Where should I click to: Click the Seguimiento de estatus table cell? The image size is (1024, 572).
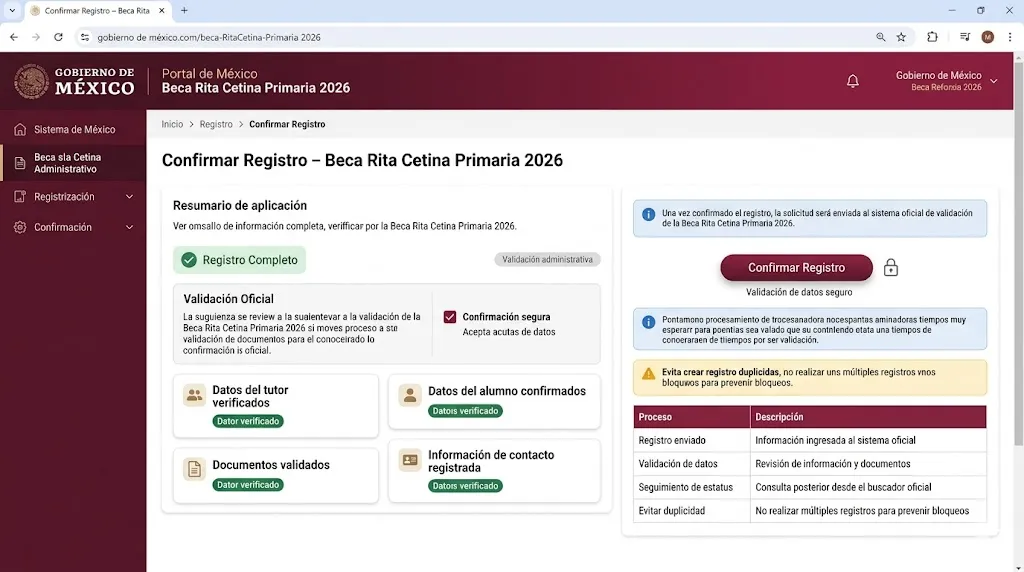pos(692,487)
